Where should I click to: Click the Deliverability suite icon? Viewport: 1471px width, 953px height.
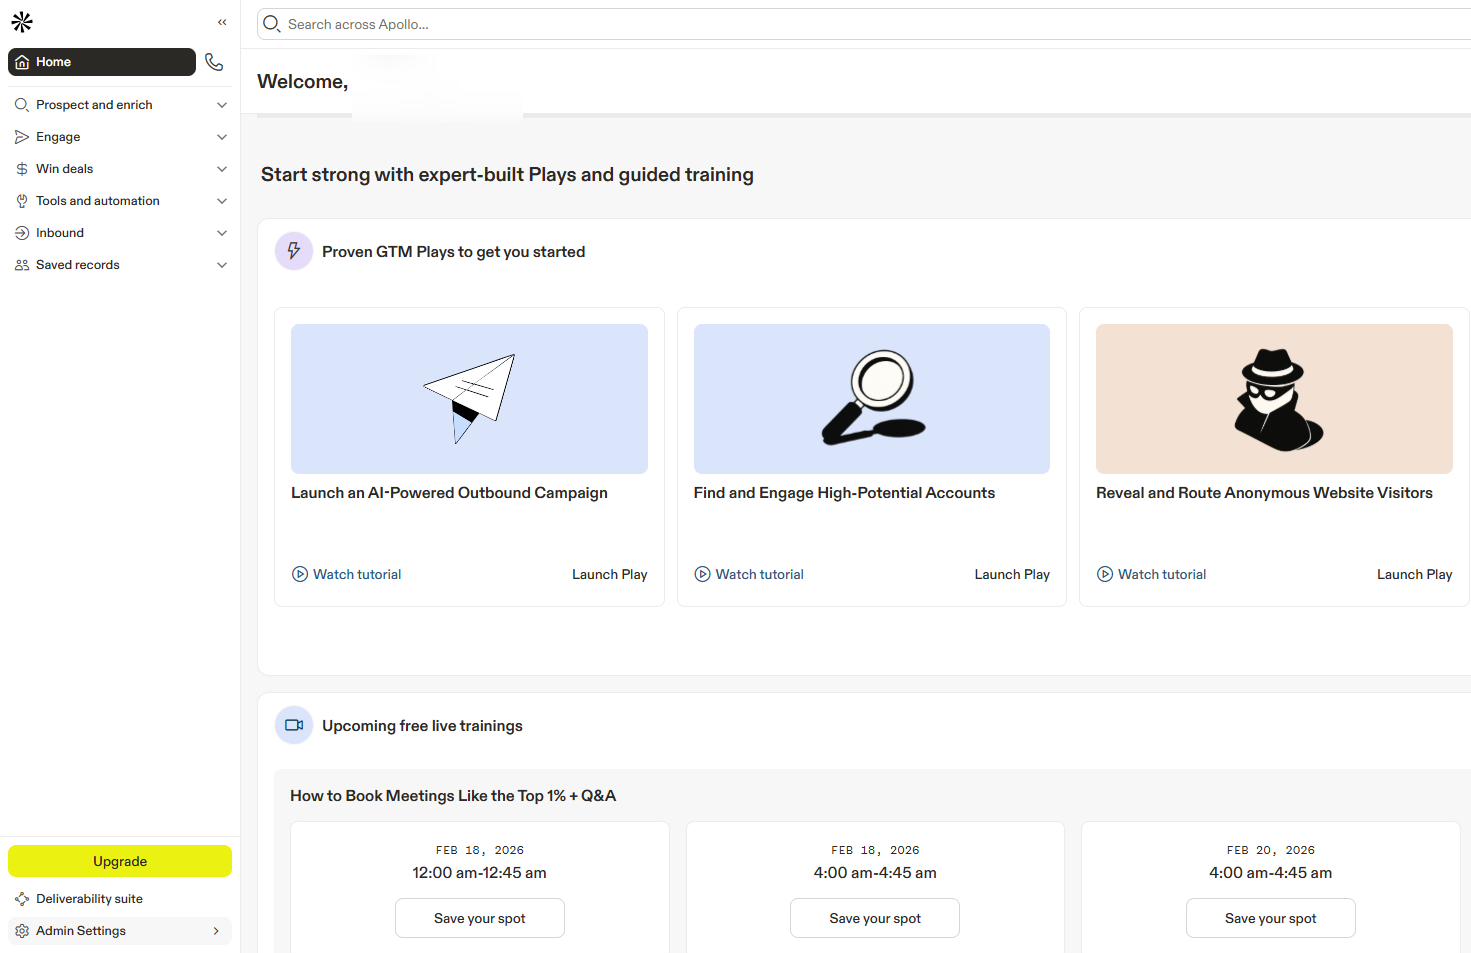coord(22,899)
